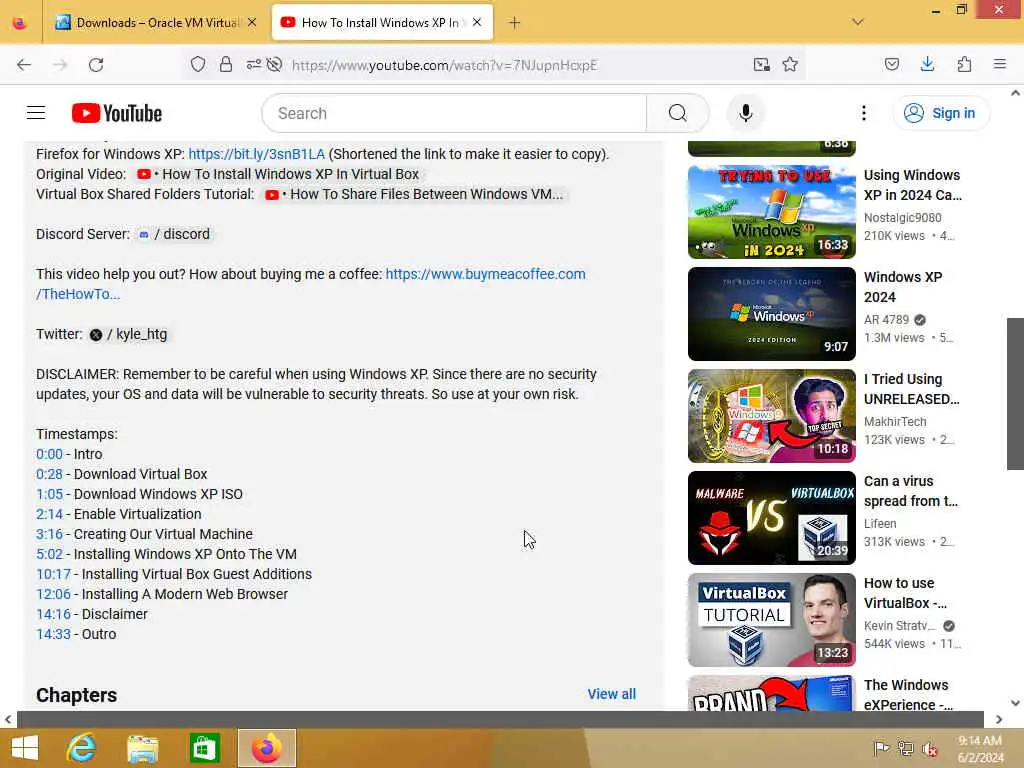Close the How To Install Windows XP tab
1024x768 pixels.
click(477, 22)
